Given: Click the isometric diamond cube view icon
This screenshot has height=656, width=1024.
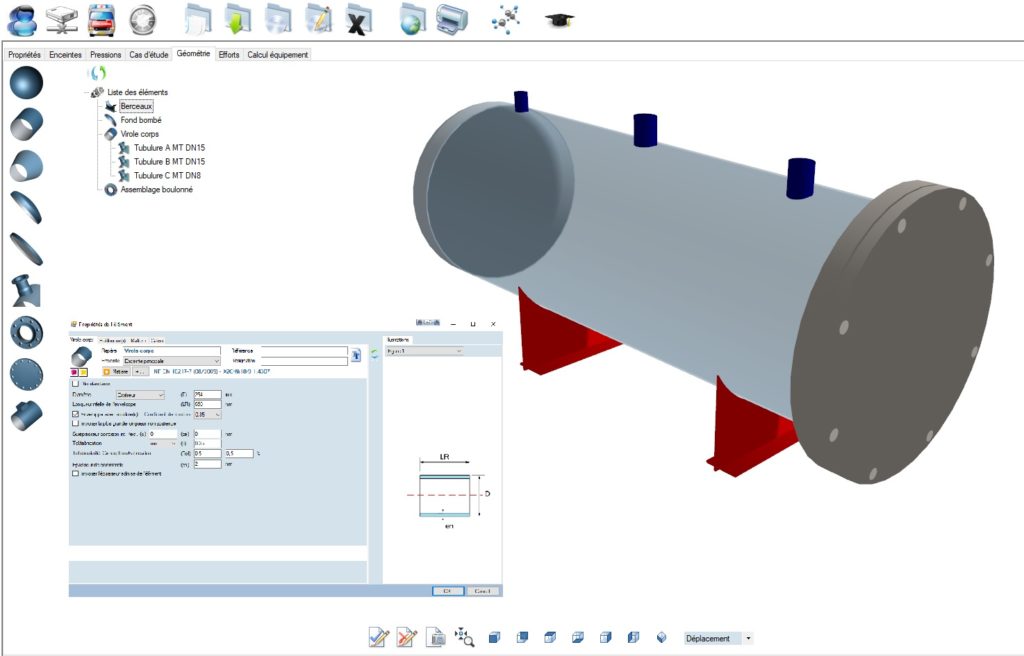Looking at the screenshot, I should pyautogui.click(x=662, y=637).
